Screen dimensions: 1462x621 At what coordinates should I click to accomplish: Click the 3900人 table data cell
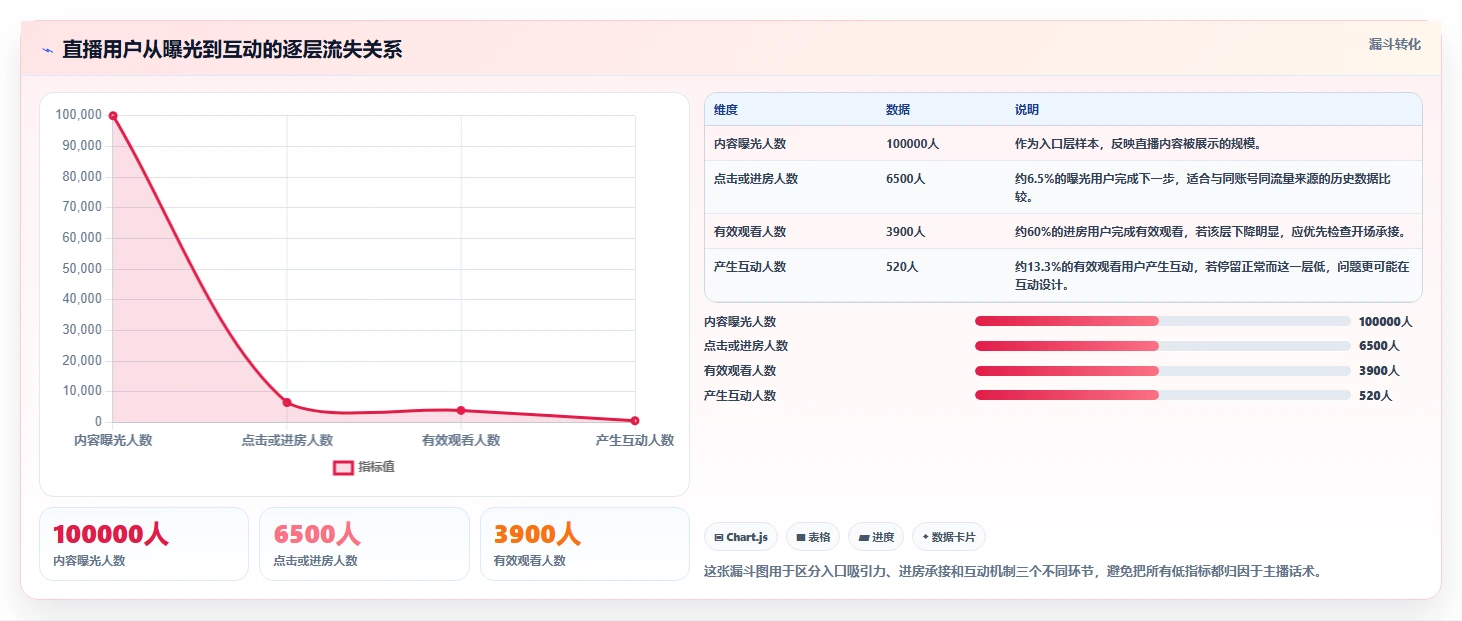906,232
